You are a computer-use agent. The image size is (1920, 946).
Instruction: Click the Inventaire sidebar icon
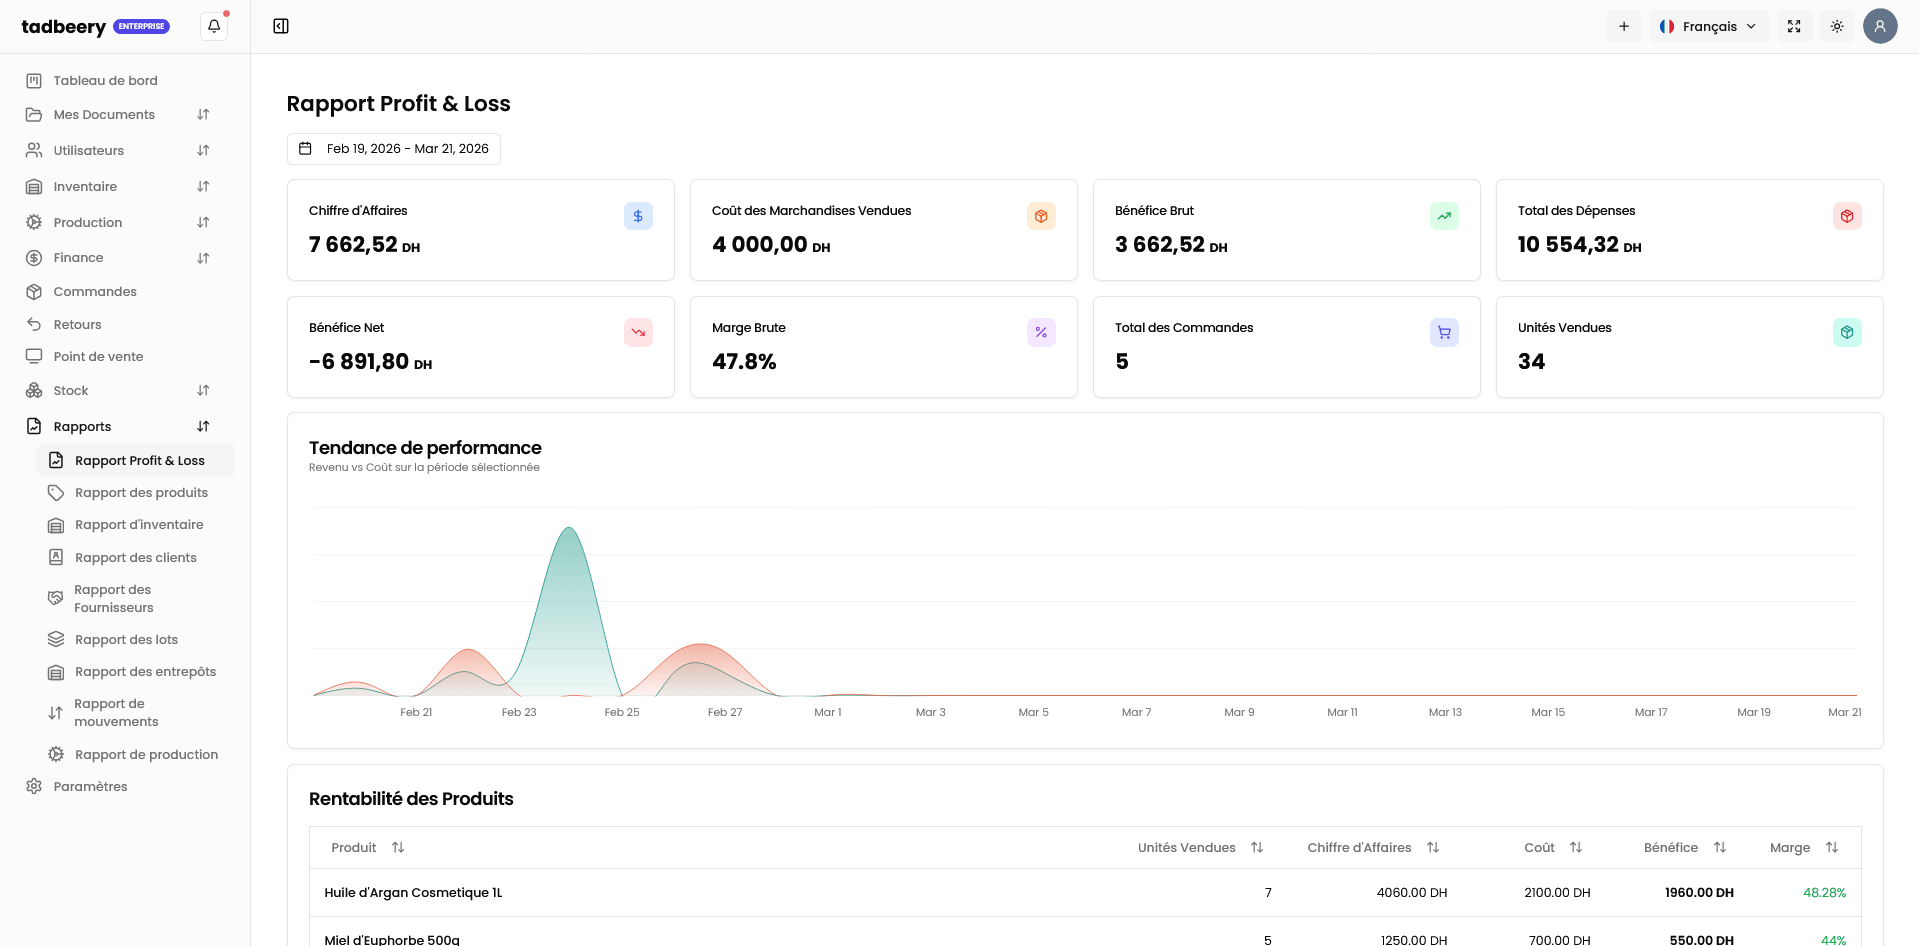[x=34, y=186]
